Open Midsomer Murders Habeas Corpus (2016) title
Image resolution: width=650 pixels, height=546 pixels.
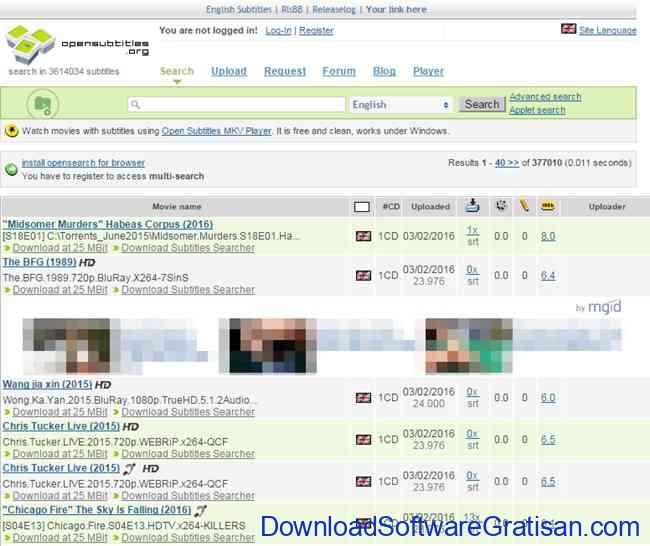tap(108, 224)
